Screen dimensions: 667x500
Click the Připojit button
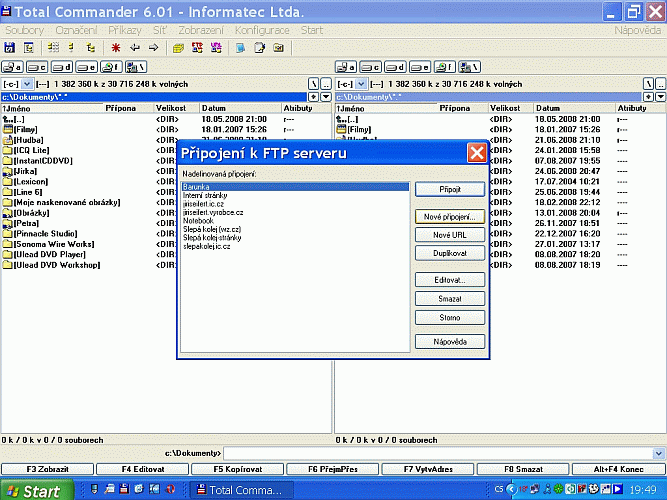(450, 188)
